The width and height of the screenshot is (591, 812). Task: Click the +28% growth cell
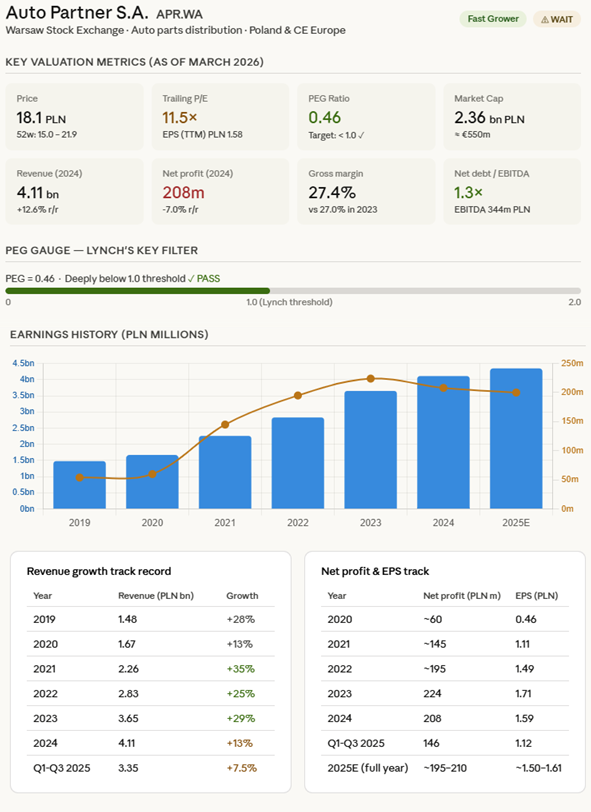[241, 619]
